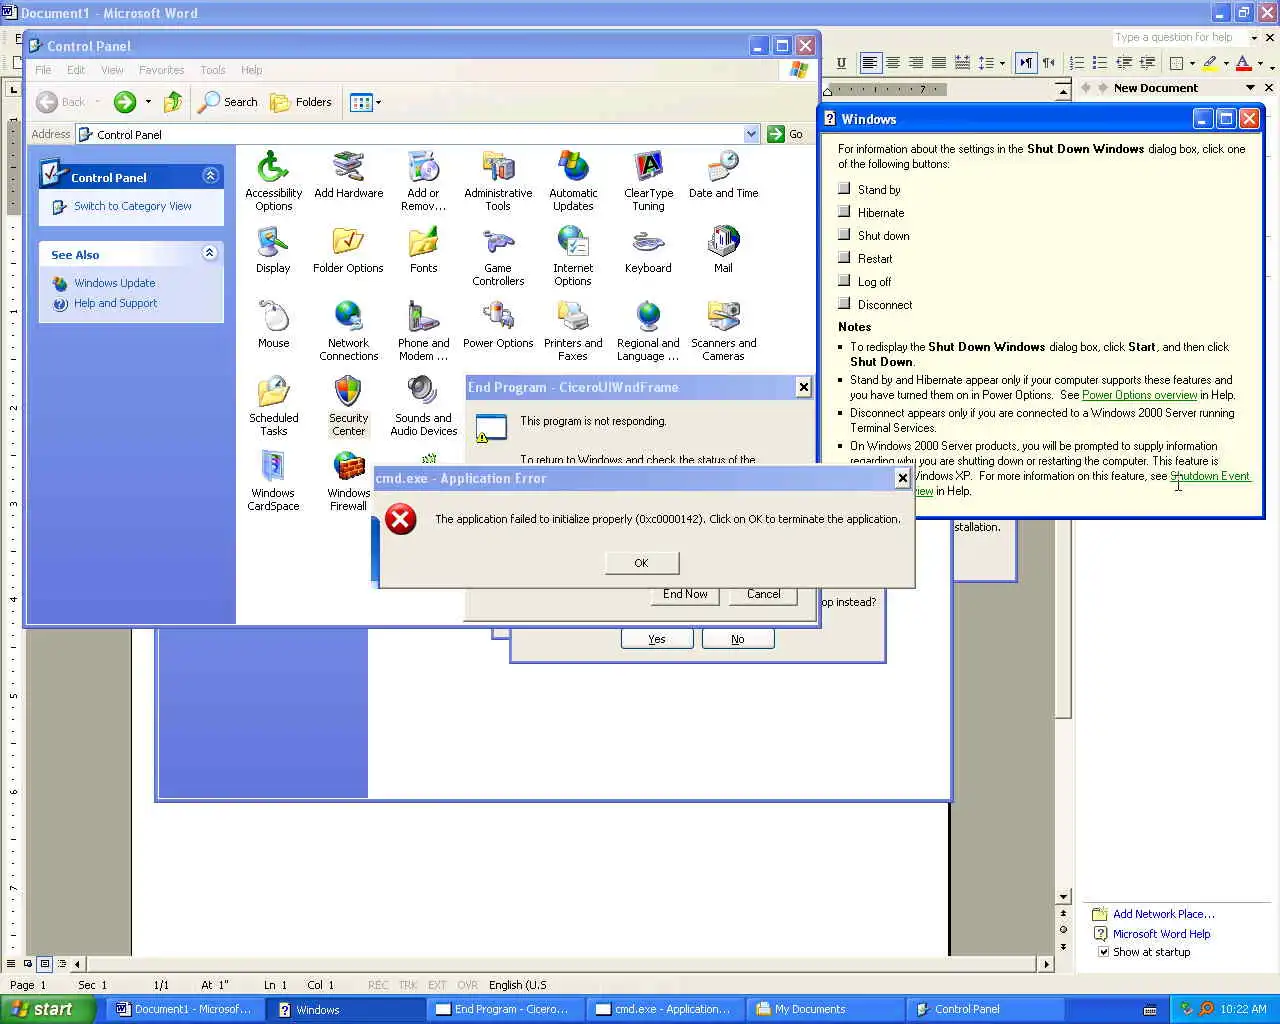Open Regional and Language options
Image resolution: width=1280 pixels, height=1024 pixels.
pyautogui.click(x=648, y=331)
